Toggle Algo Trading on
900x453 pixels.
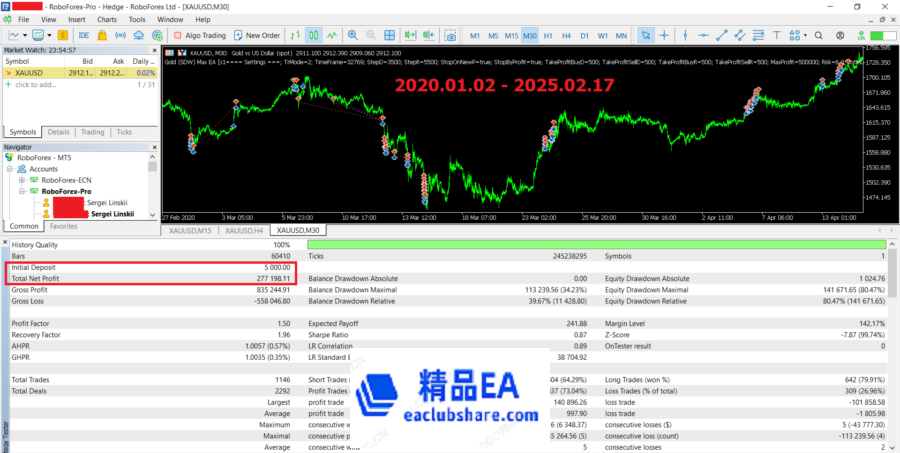pos(200,36)
